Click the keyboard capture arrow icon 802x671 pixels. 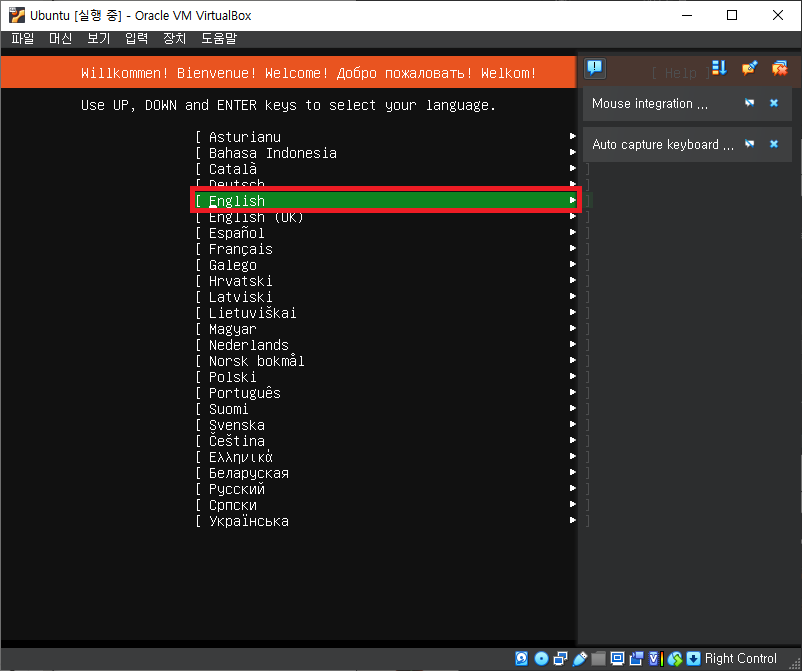694,658
